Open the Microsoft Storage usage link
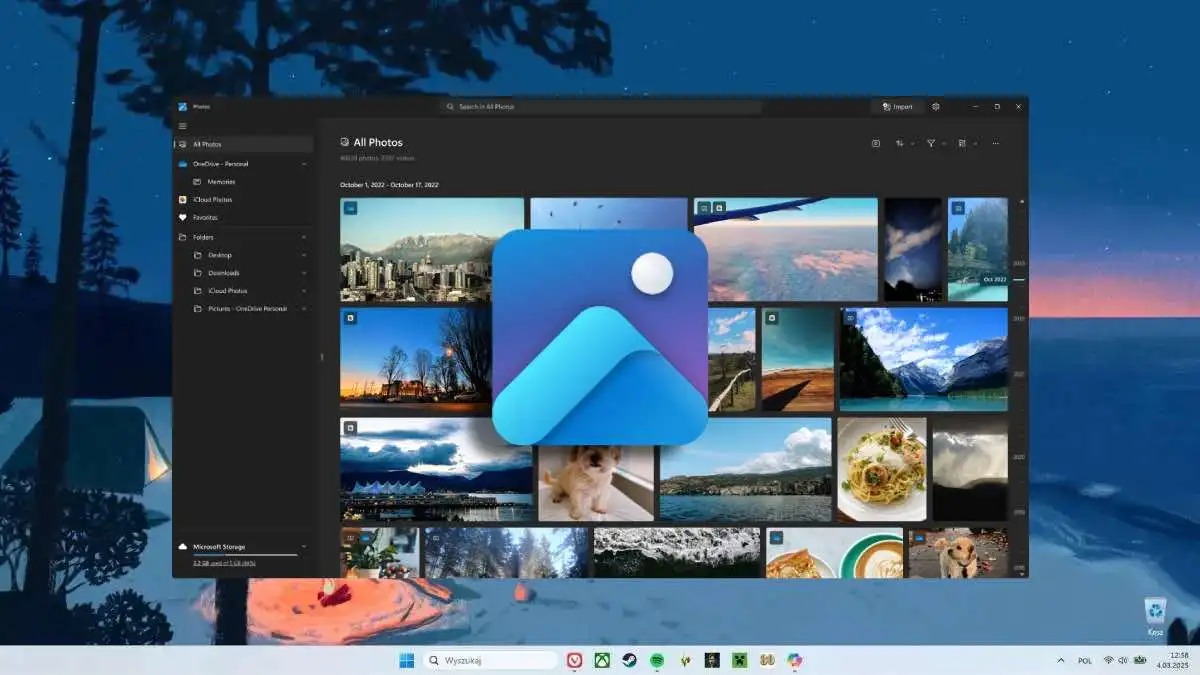 click(x=225, y=565)
